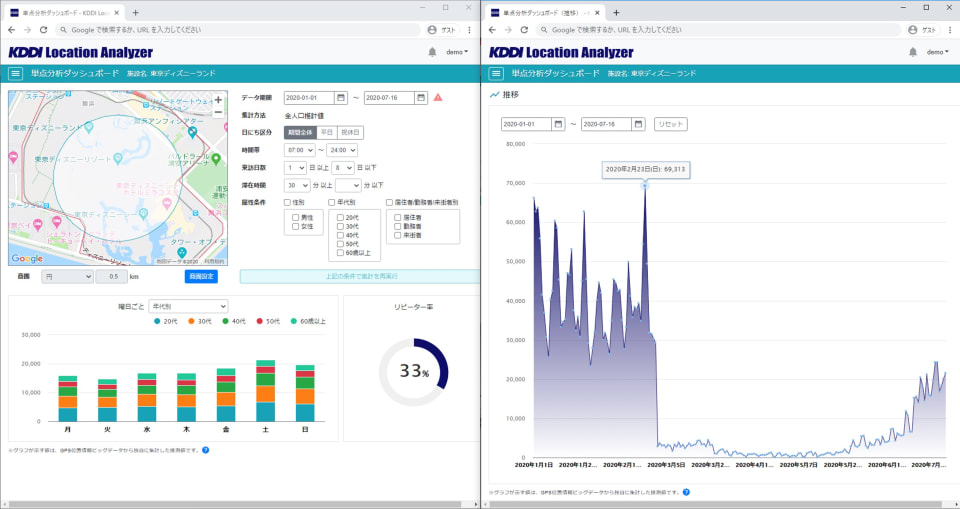The height and width of the screenshot is (509, 960).
Task: Open calendar picker for 2020-01-01 in left window
Action: pos(341,97)
